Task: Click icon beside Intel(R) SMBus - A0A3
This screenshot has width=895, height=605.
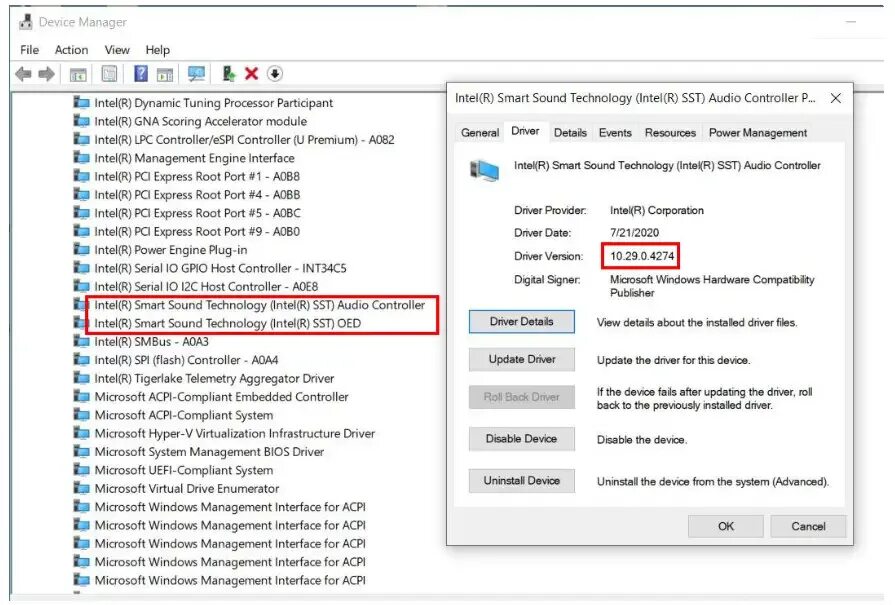Action: tap(82, 341)
